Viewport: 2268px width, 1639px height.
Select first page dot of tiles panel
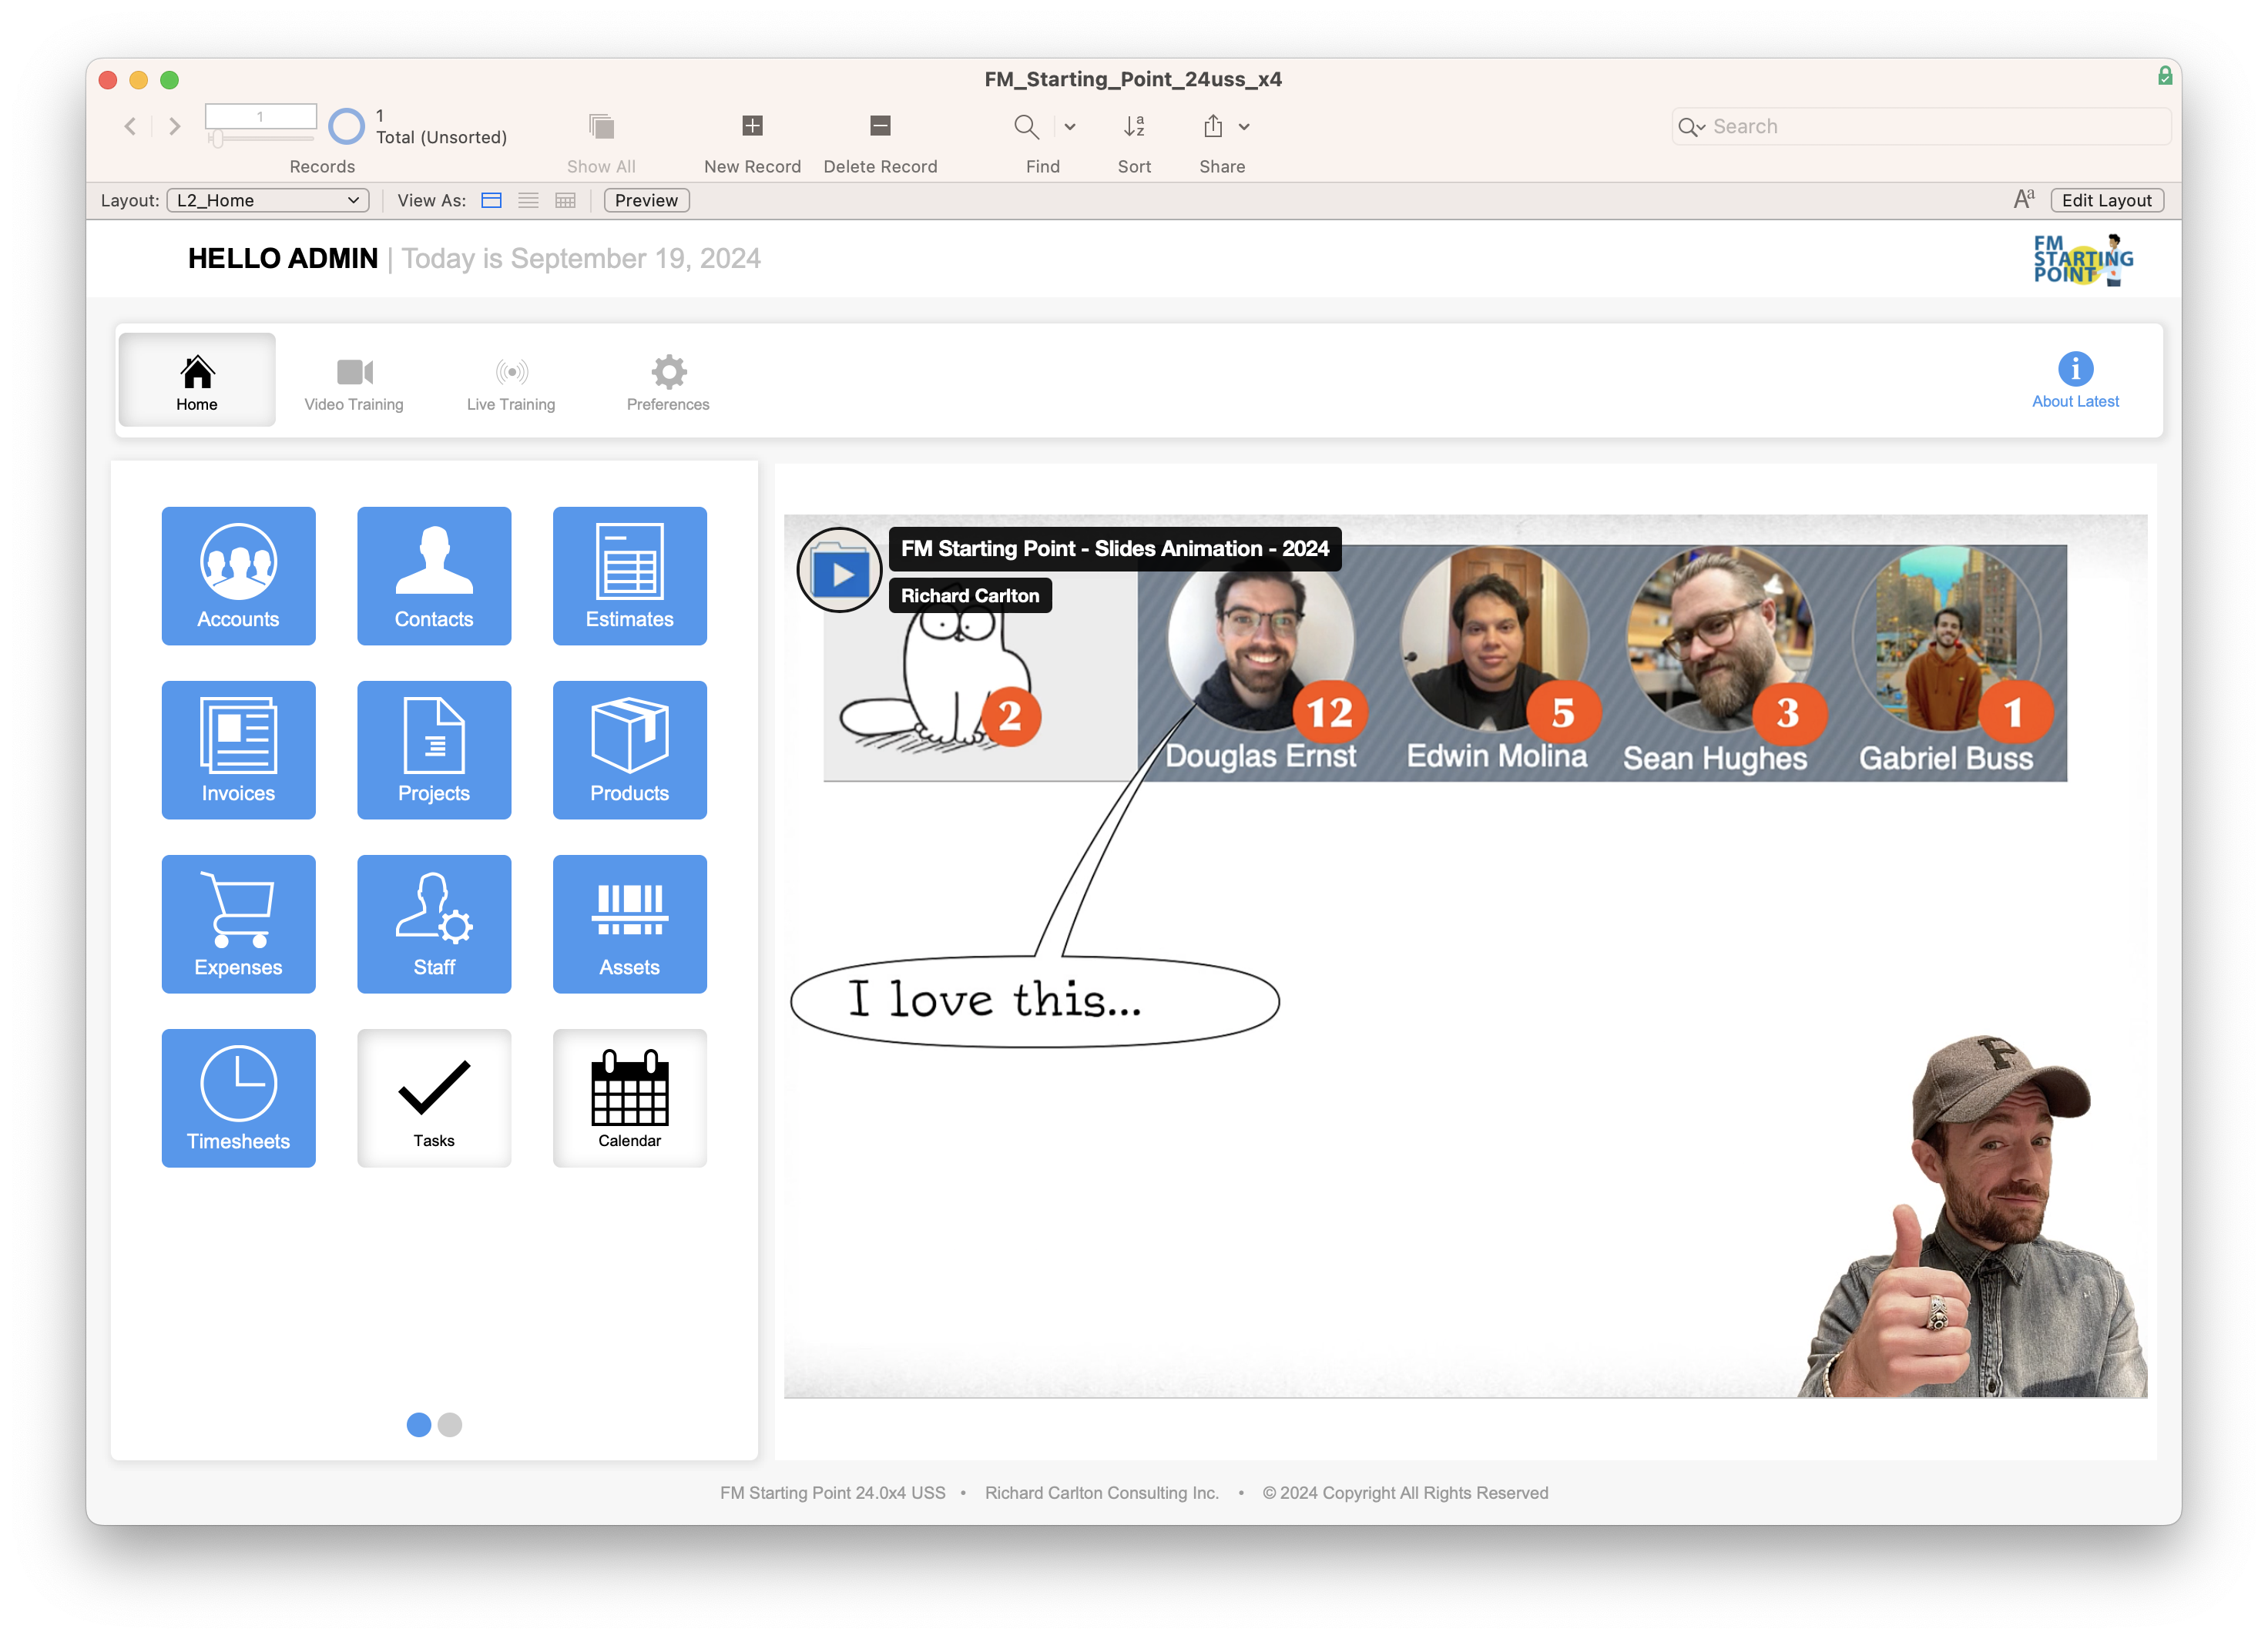click(x=419, y=1424)
